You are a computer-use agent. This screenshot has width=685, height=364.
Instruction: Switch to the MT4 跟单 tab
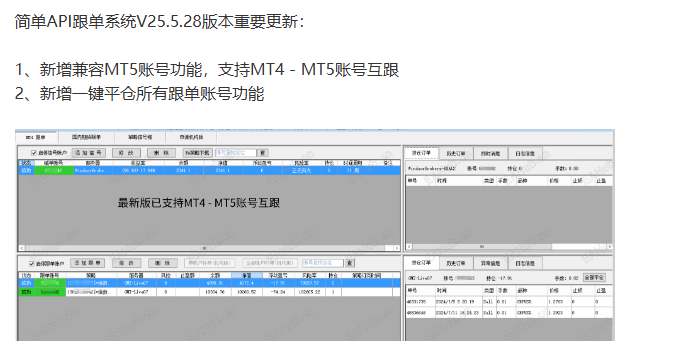(36, 137)
